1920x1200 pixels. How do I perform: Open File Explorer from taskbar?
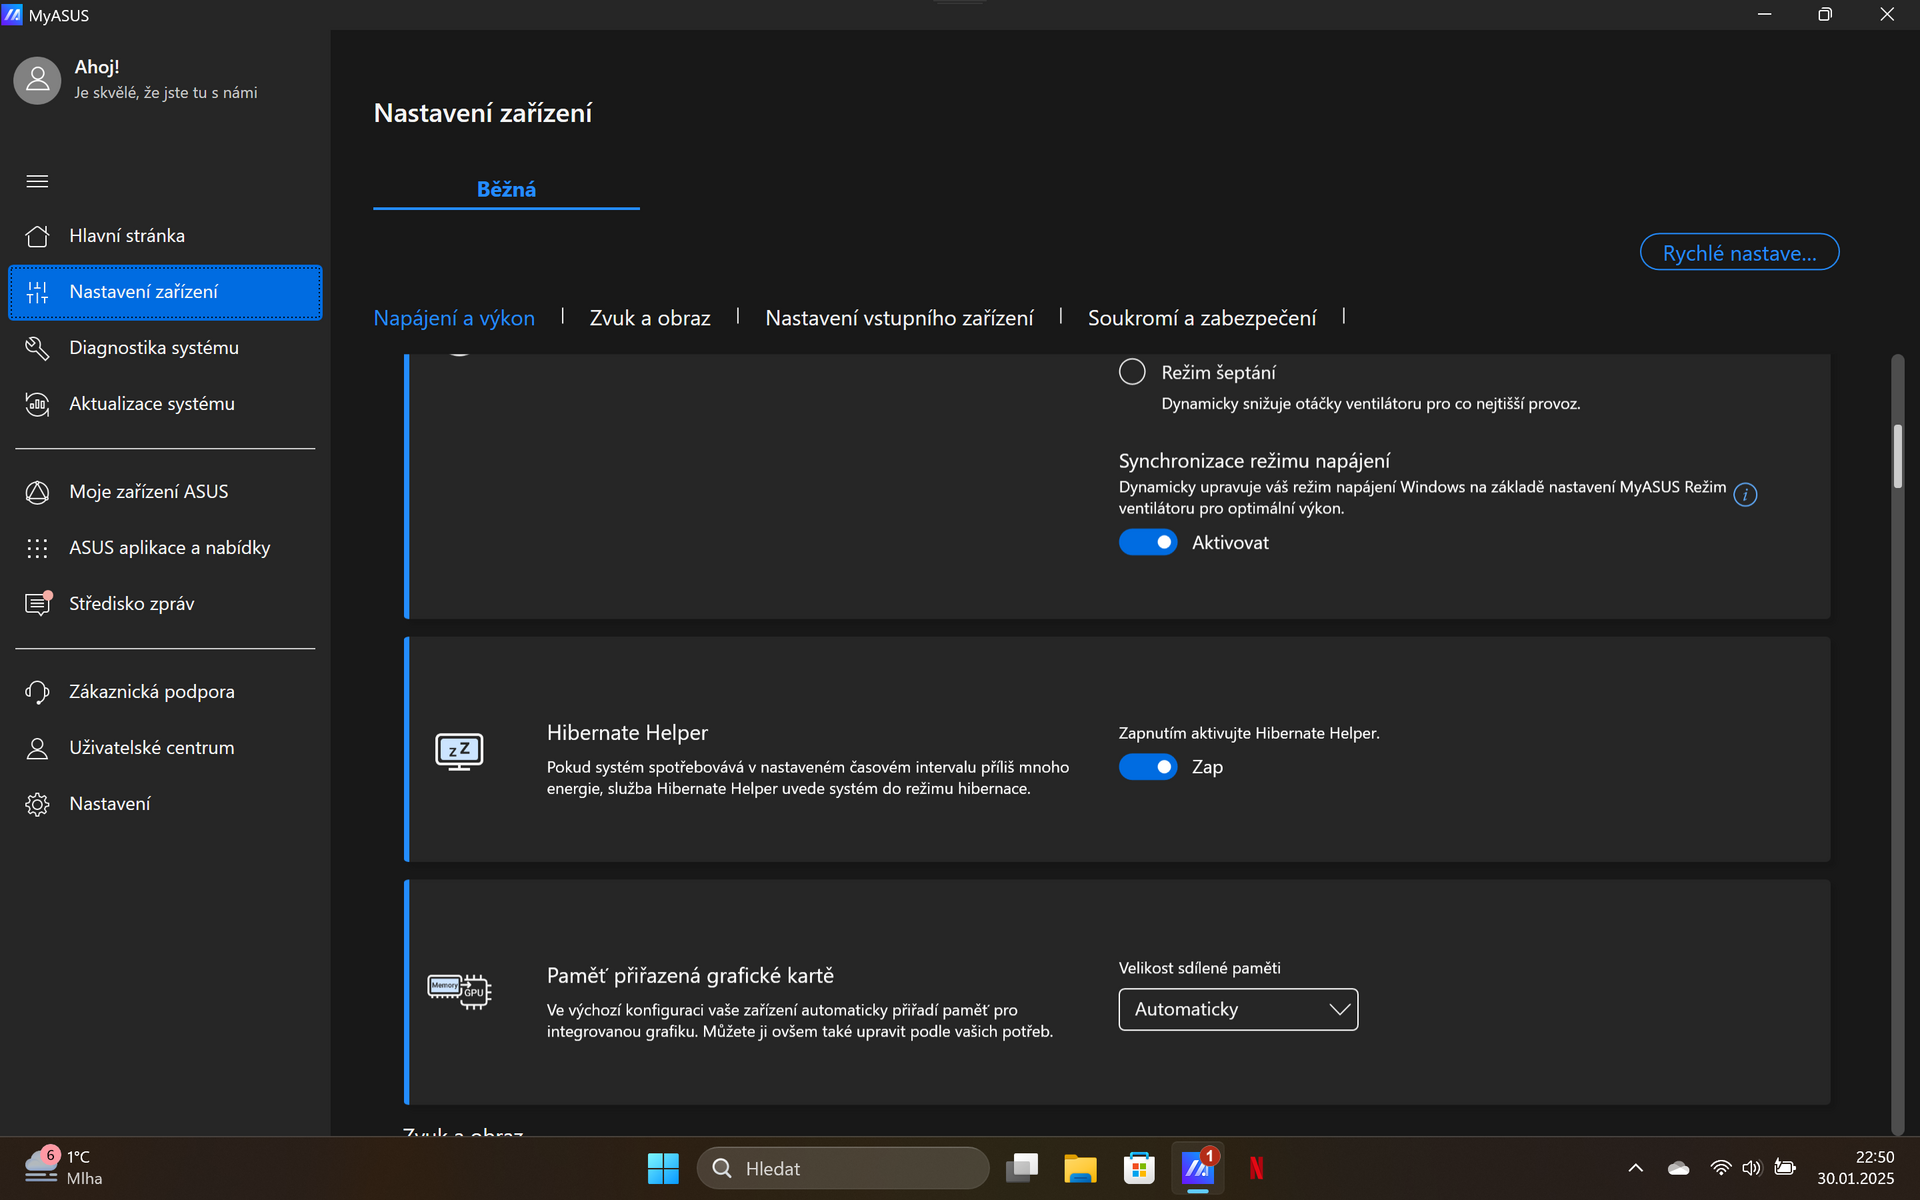tap(1080, 1168)
